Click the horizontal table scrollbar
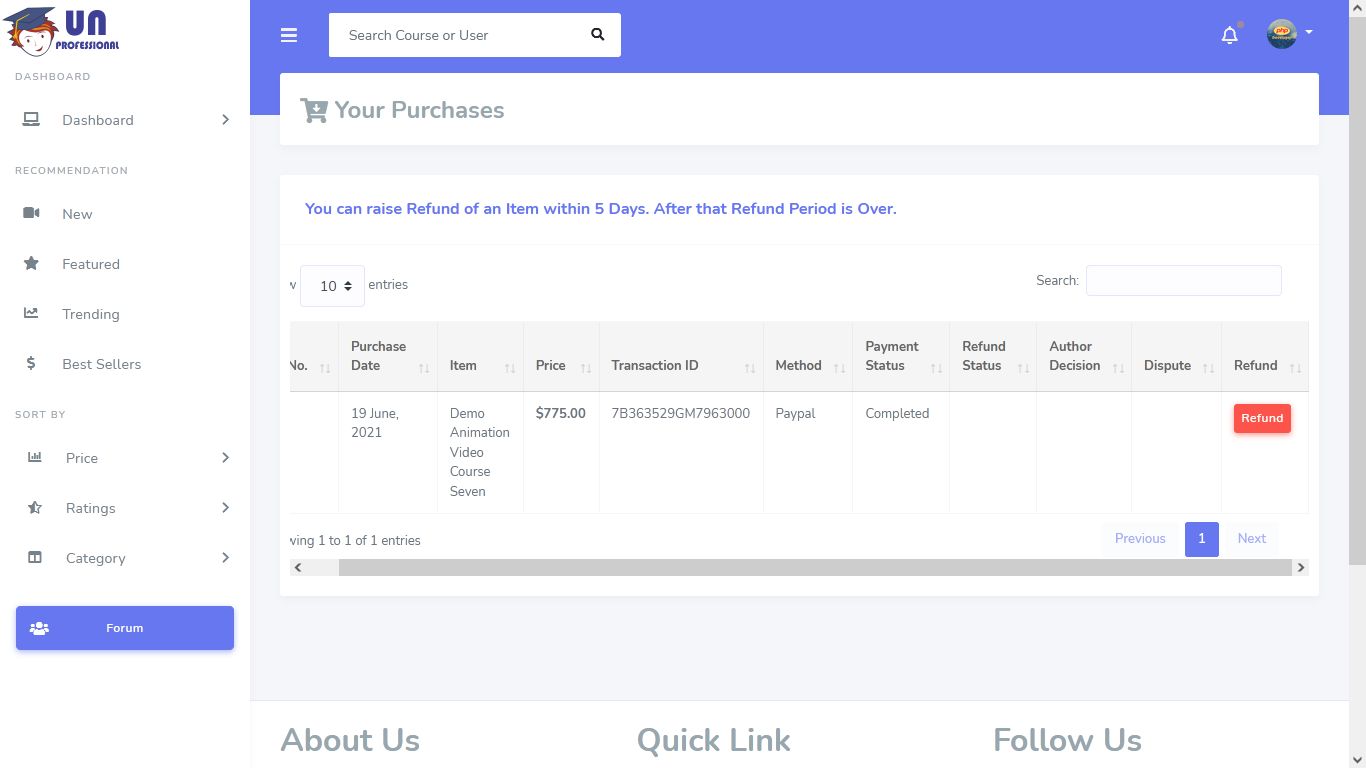The height and width of the screenshot is (768, 1366). (x=814, y=568)
